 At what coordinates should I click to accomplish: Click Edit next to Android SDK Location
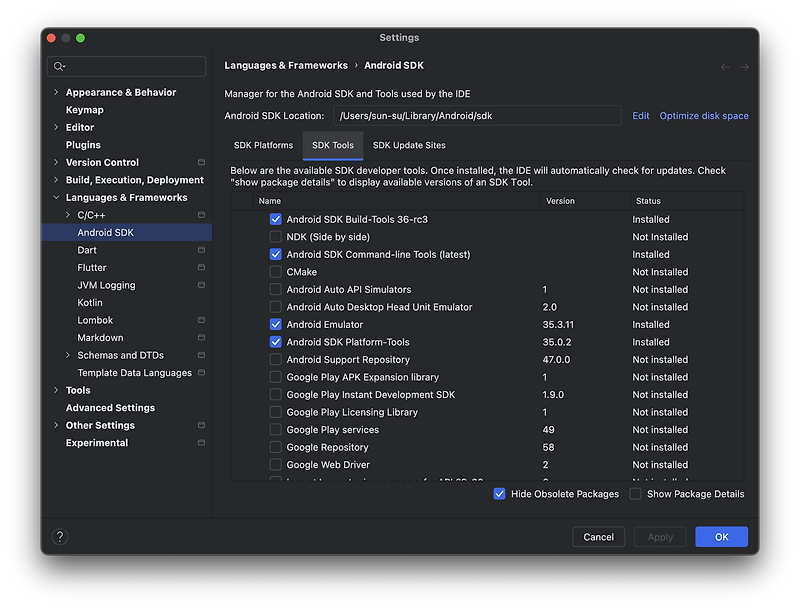[640, 115]
